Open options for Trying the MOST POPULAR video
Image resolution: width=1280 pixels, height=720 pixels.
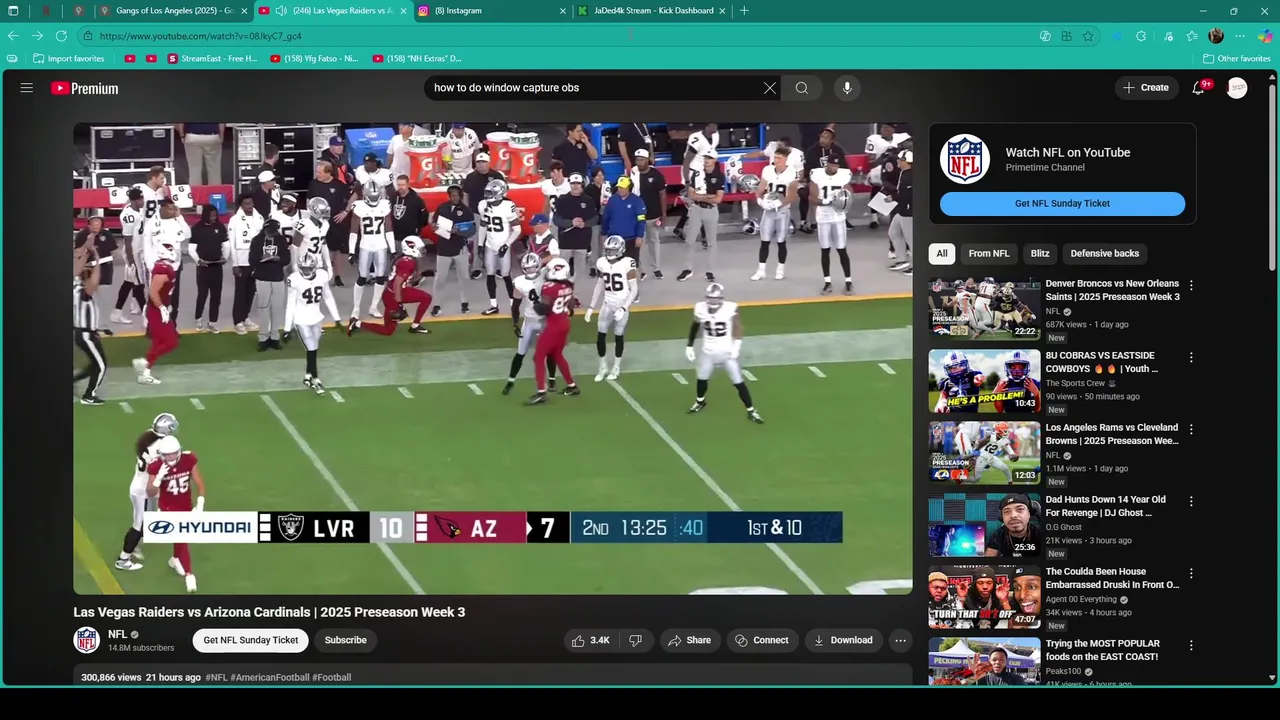coord(1191,645)
